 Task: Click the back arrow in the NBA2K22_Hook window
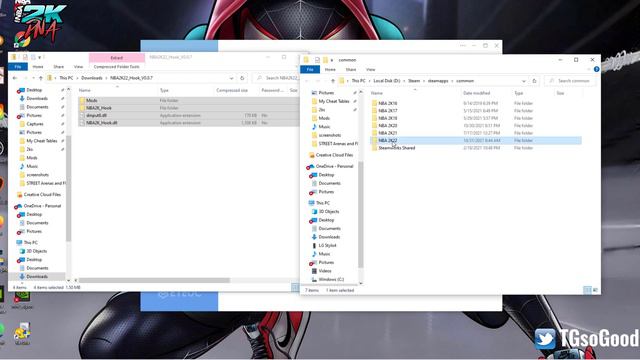pos(15,78)
